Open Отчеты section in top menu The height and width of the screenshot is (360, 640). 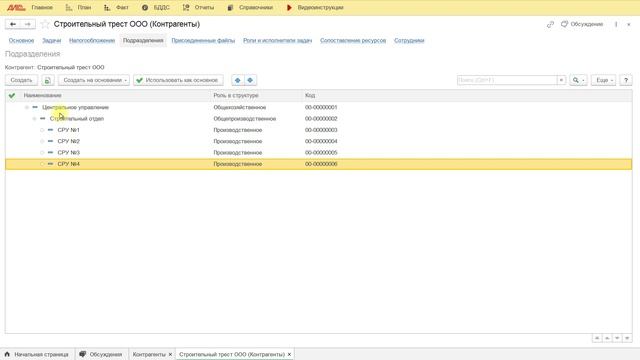point(198,7)
